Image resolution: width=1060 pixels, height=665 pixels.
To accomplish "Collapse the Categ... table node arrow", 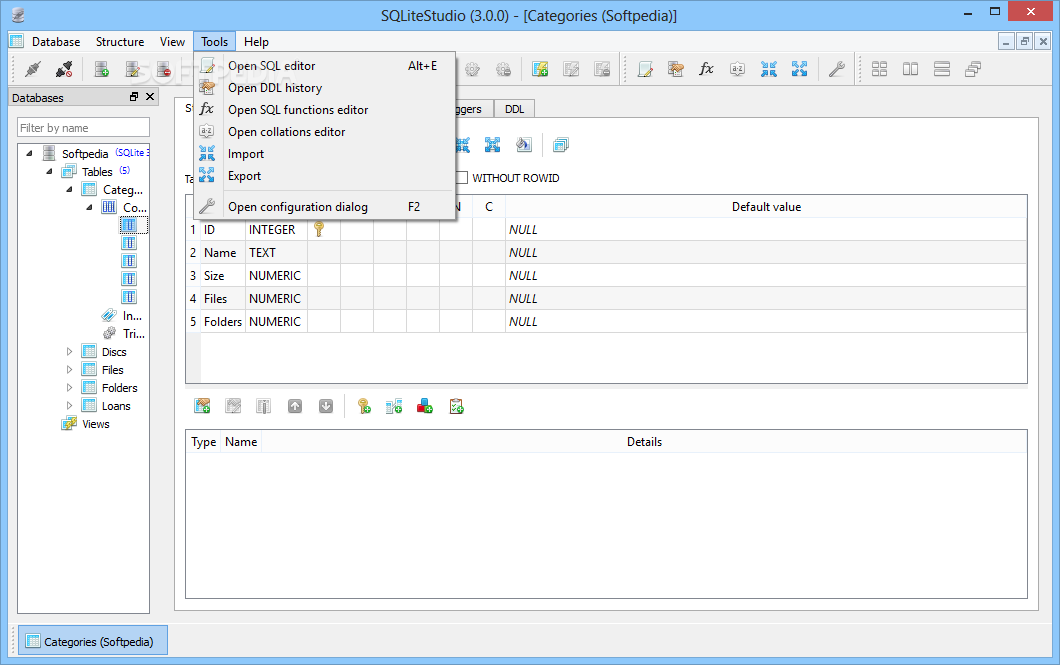I will tap(70, 190).
